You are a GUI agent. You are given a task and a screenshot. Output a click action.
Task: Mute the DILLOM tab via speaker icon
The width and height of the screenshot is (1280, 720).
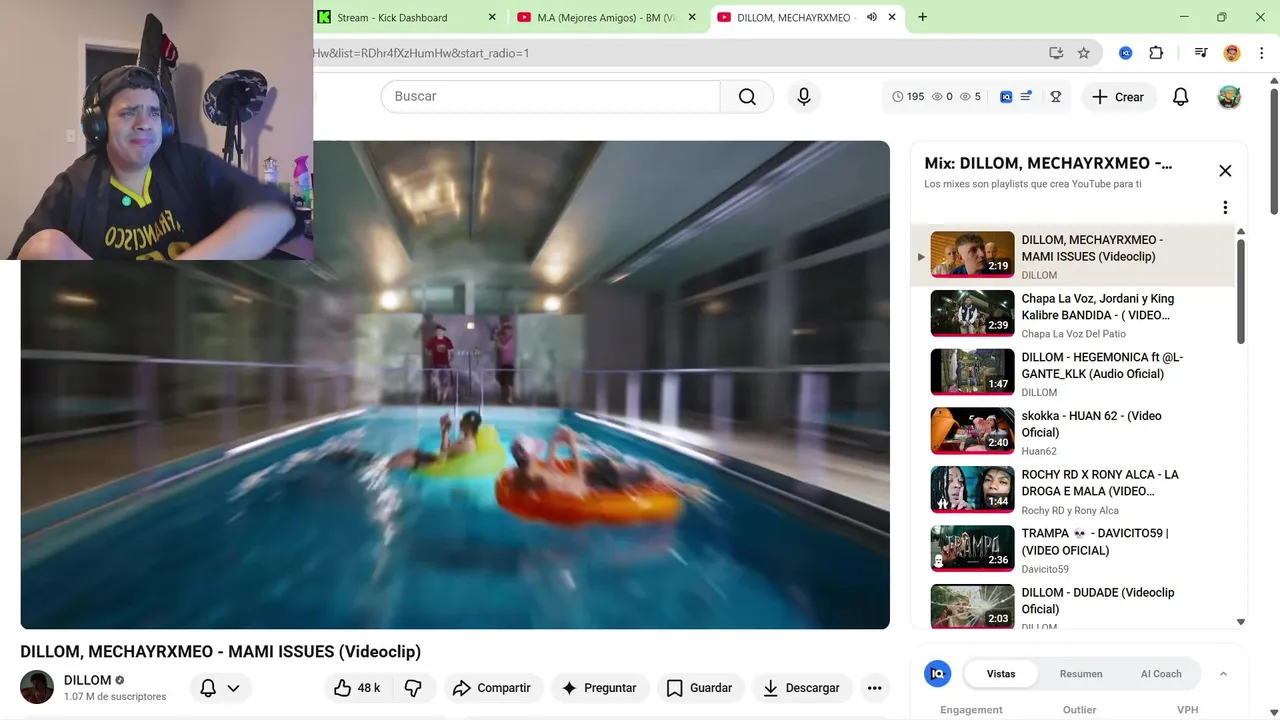point(871,17)
